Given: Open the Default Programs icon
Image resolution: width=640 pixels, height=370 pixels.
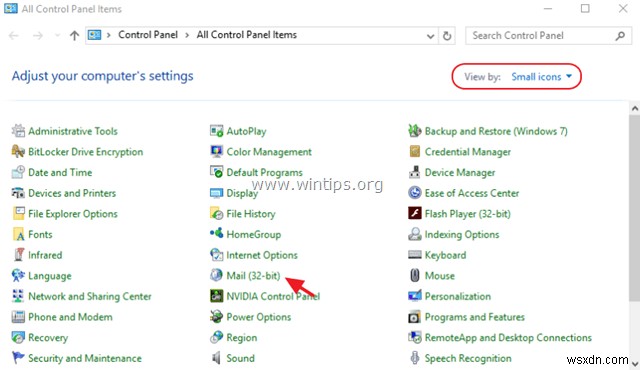Looking at the screenshot, I should tap(216, 172).
